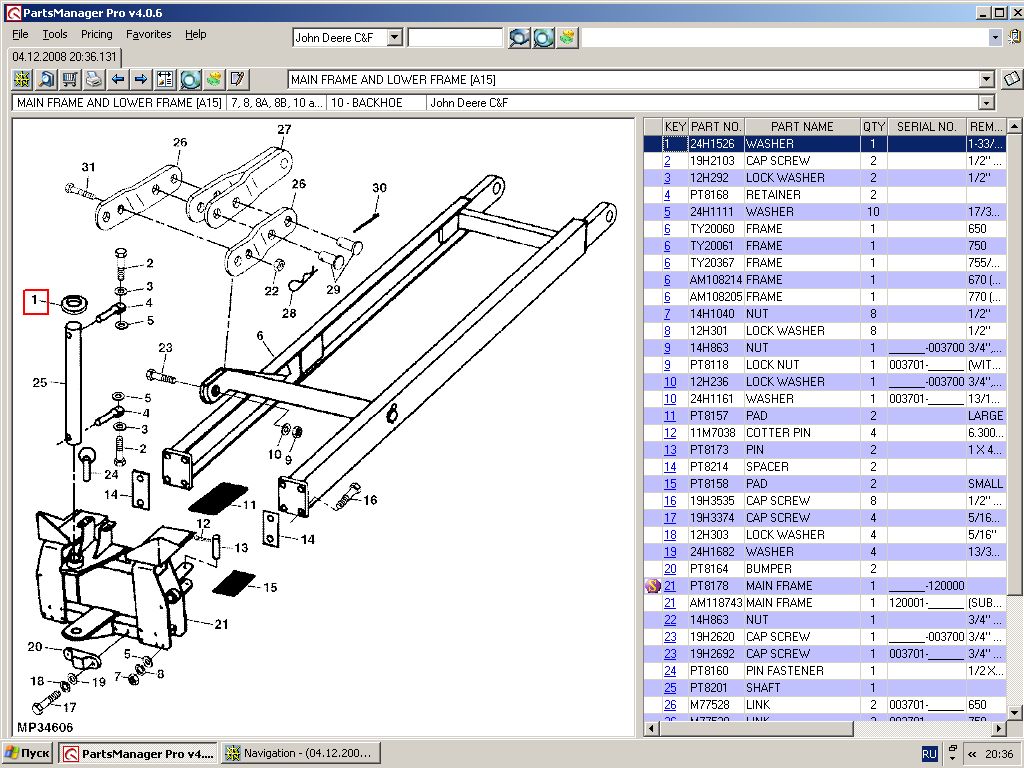This screenshot has height=768, width=1024.
Task: Click the substitution S icon on the PT8178 row
Action: (653, 586)
